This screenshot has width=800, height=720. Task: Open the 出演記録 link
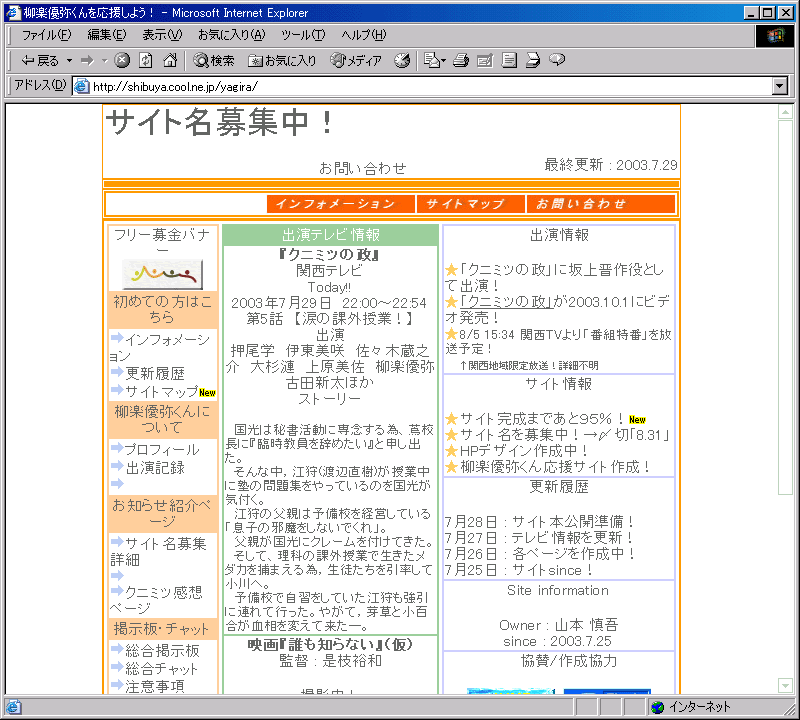point(155,467)
